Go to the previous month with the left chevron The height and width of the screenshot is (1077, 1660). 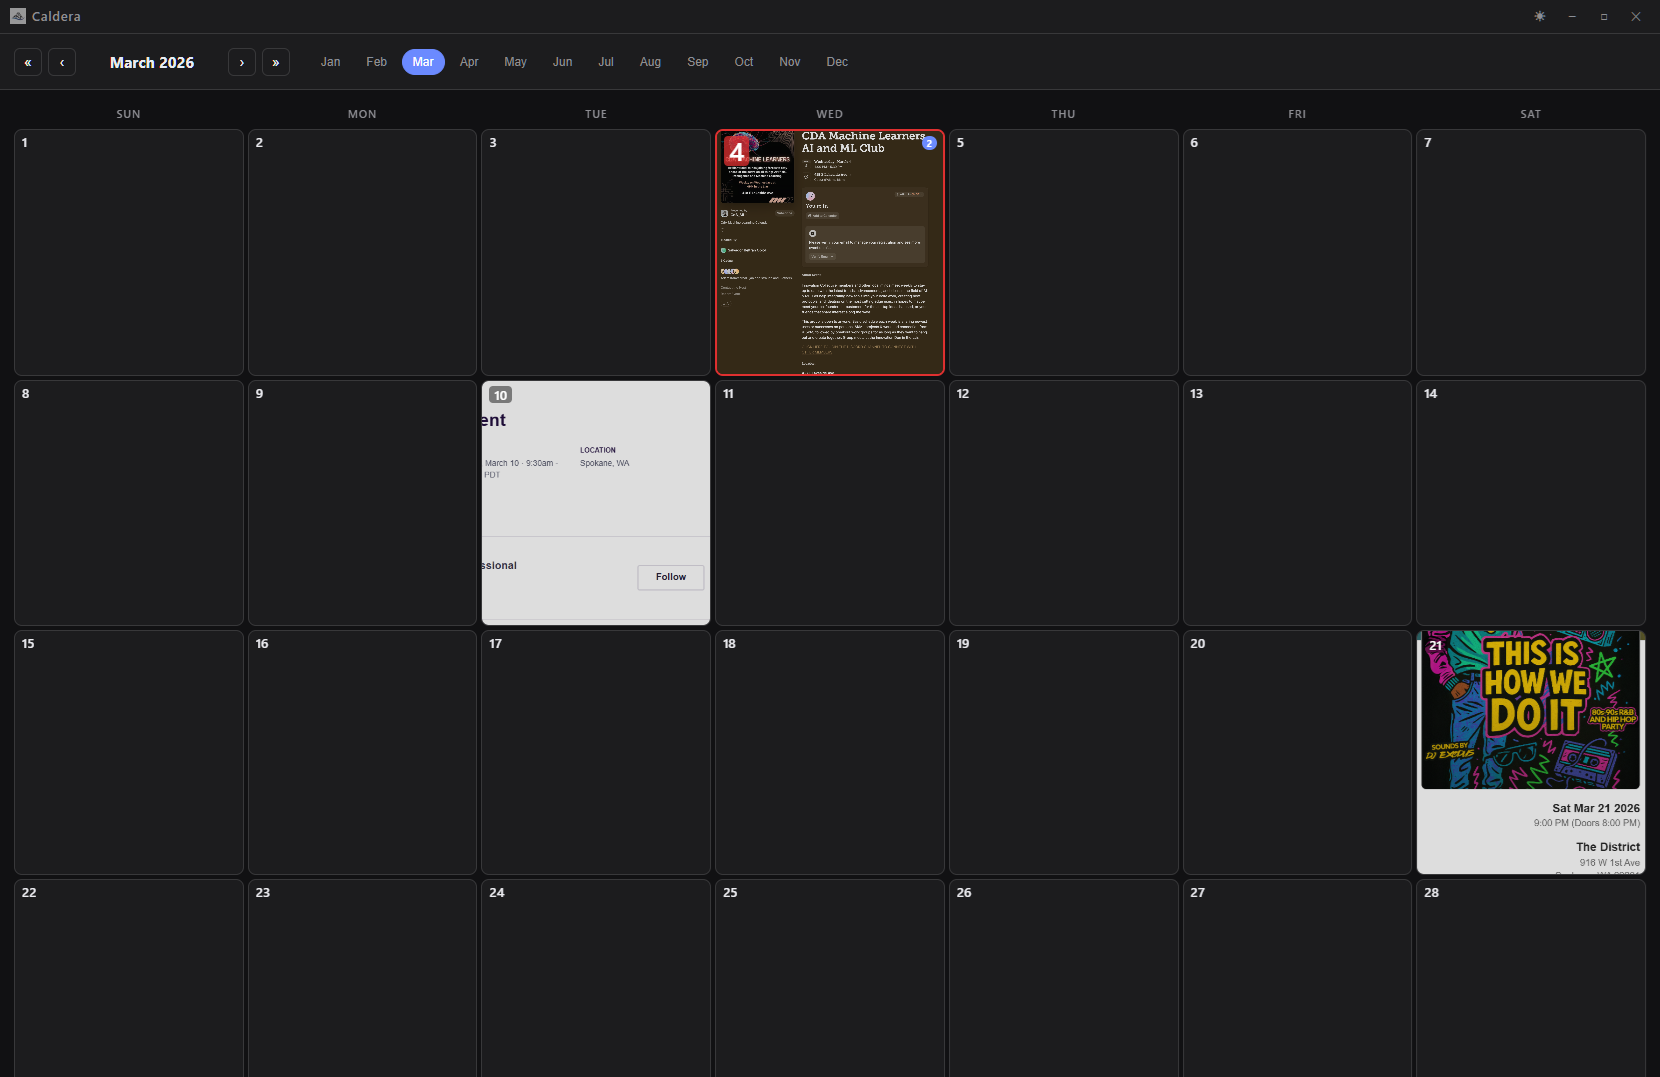click(x=62, y=62)
